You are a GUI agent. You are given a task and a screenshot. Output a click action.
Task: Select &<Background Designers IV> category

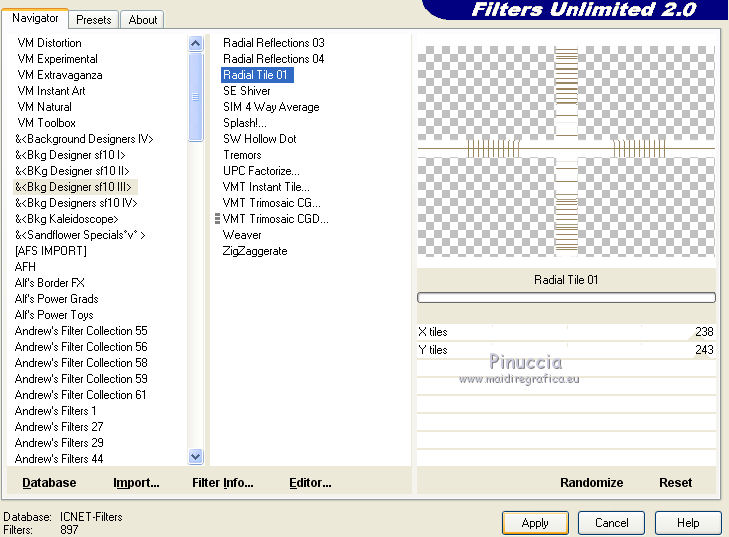84,139
